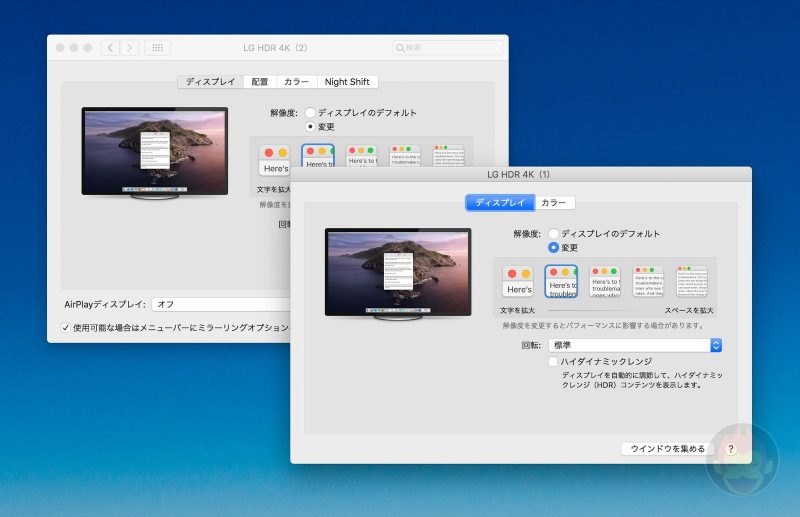Open the Night Shift tab
The height and width of the screenshot is (517, 800).
tap(348, 82)
